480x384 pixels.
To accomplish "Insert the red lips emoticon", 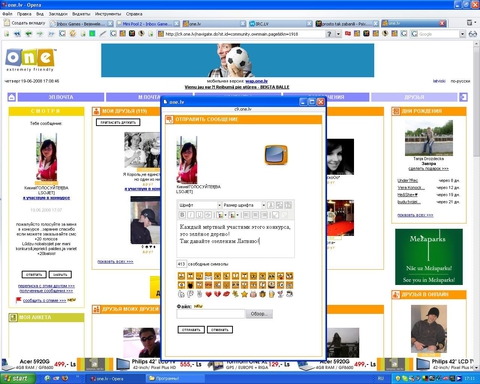I will [x=226, y=294].
